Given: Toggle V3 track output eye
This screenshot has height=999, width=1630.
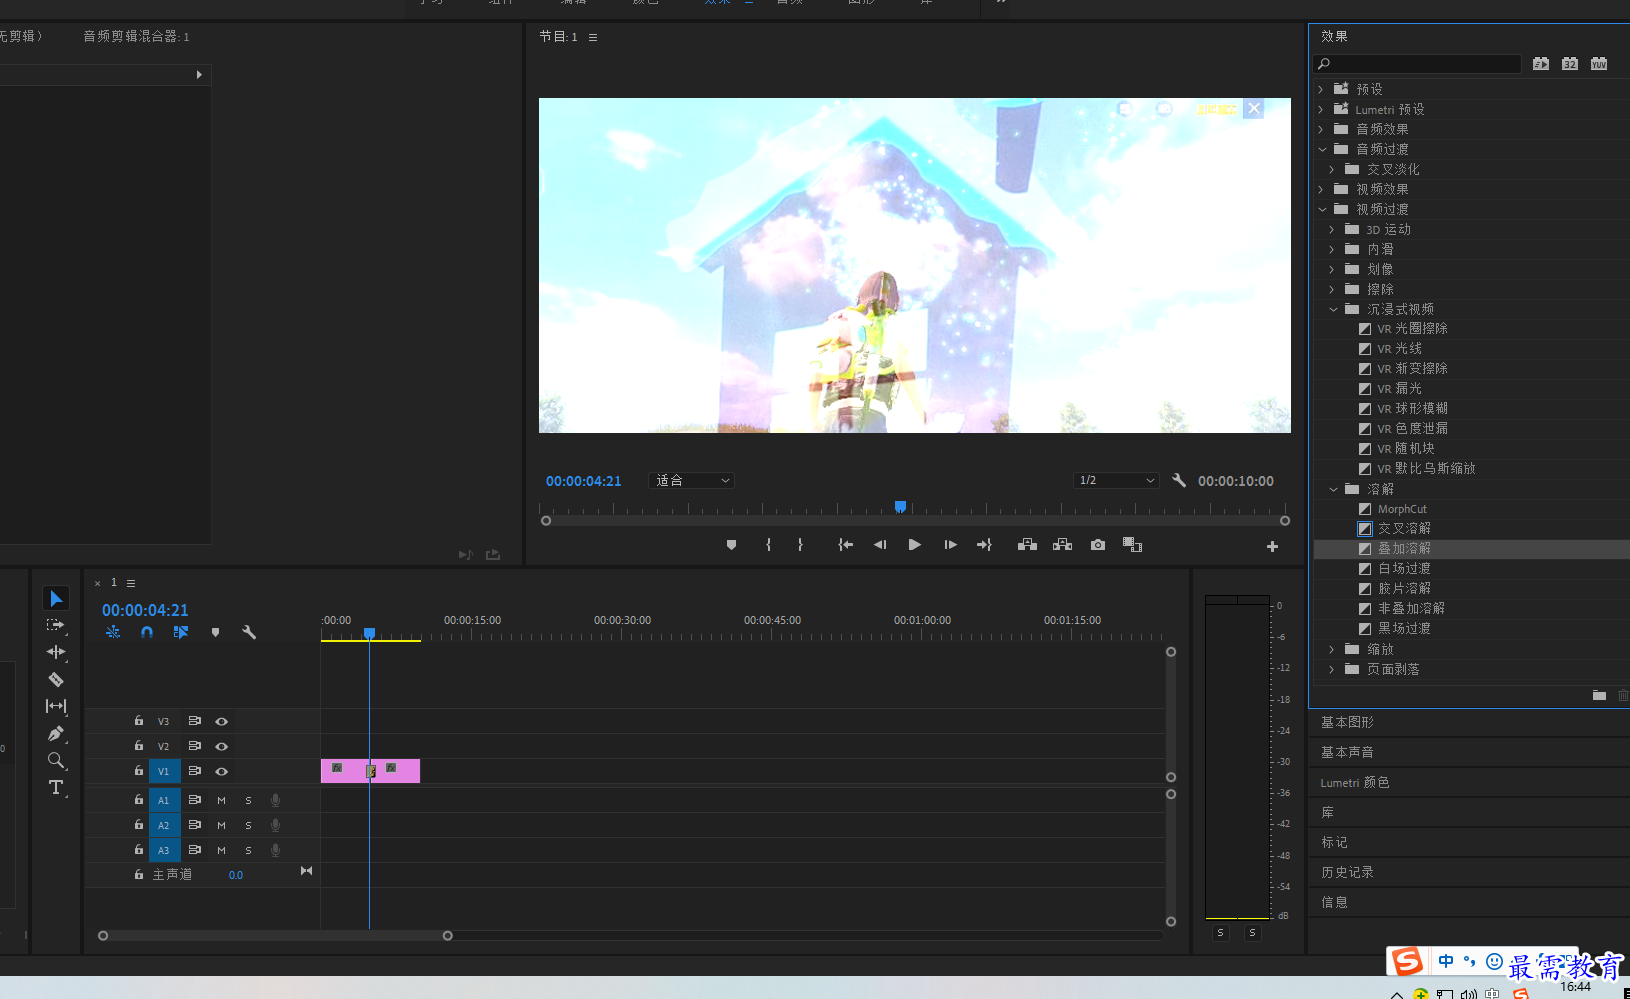Looking at the screenshot, I should click(x=222, y=721).
